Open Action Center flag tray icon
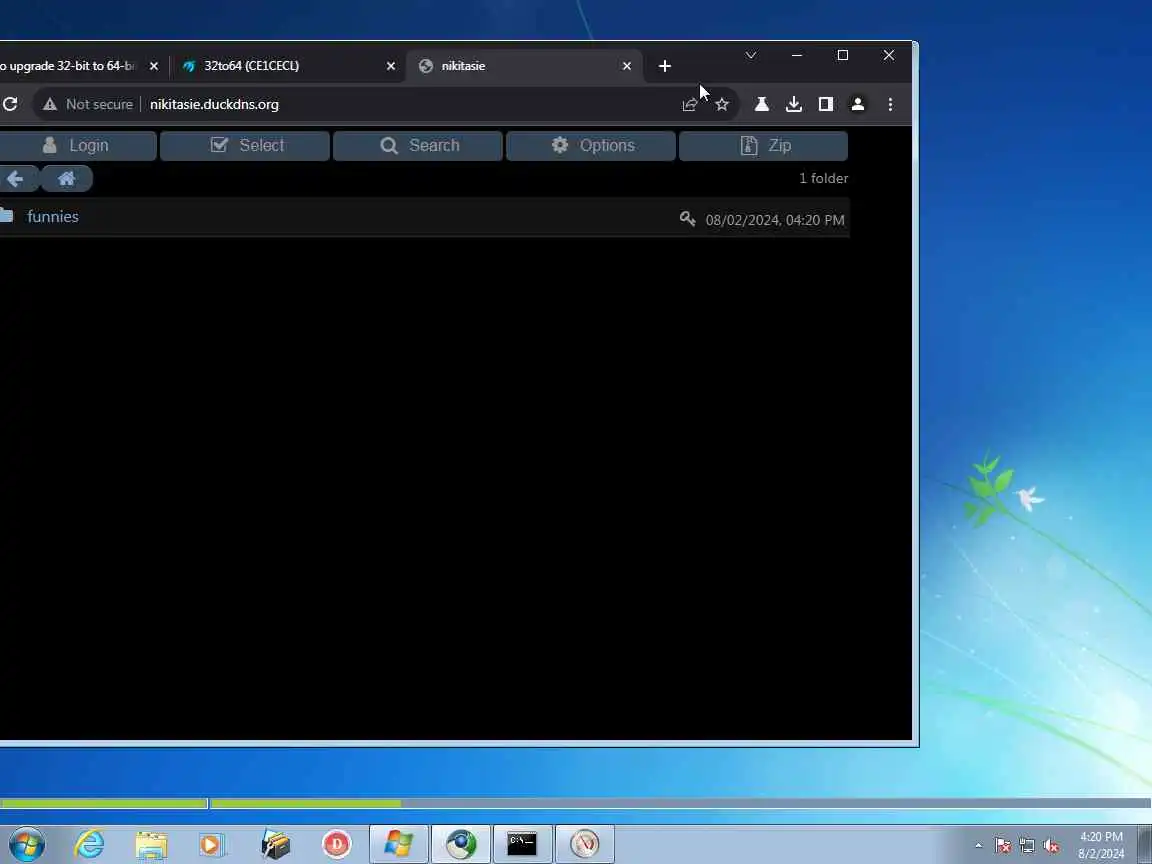The height and width of the screenshot is (864, 1152). [1003, 846]
